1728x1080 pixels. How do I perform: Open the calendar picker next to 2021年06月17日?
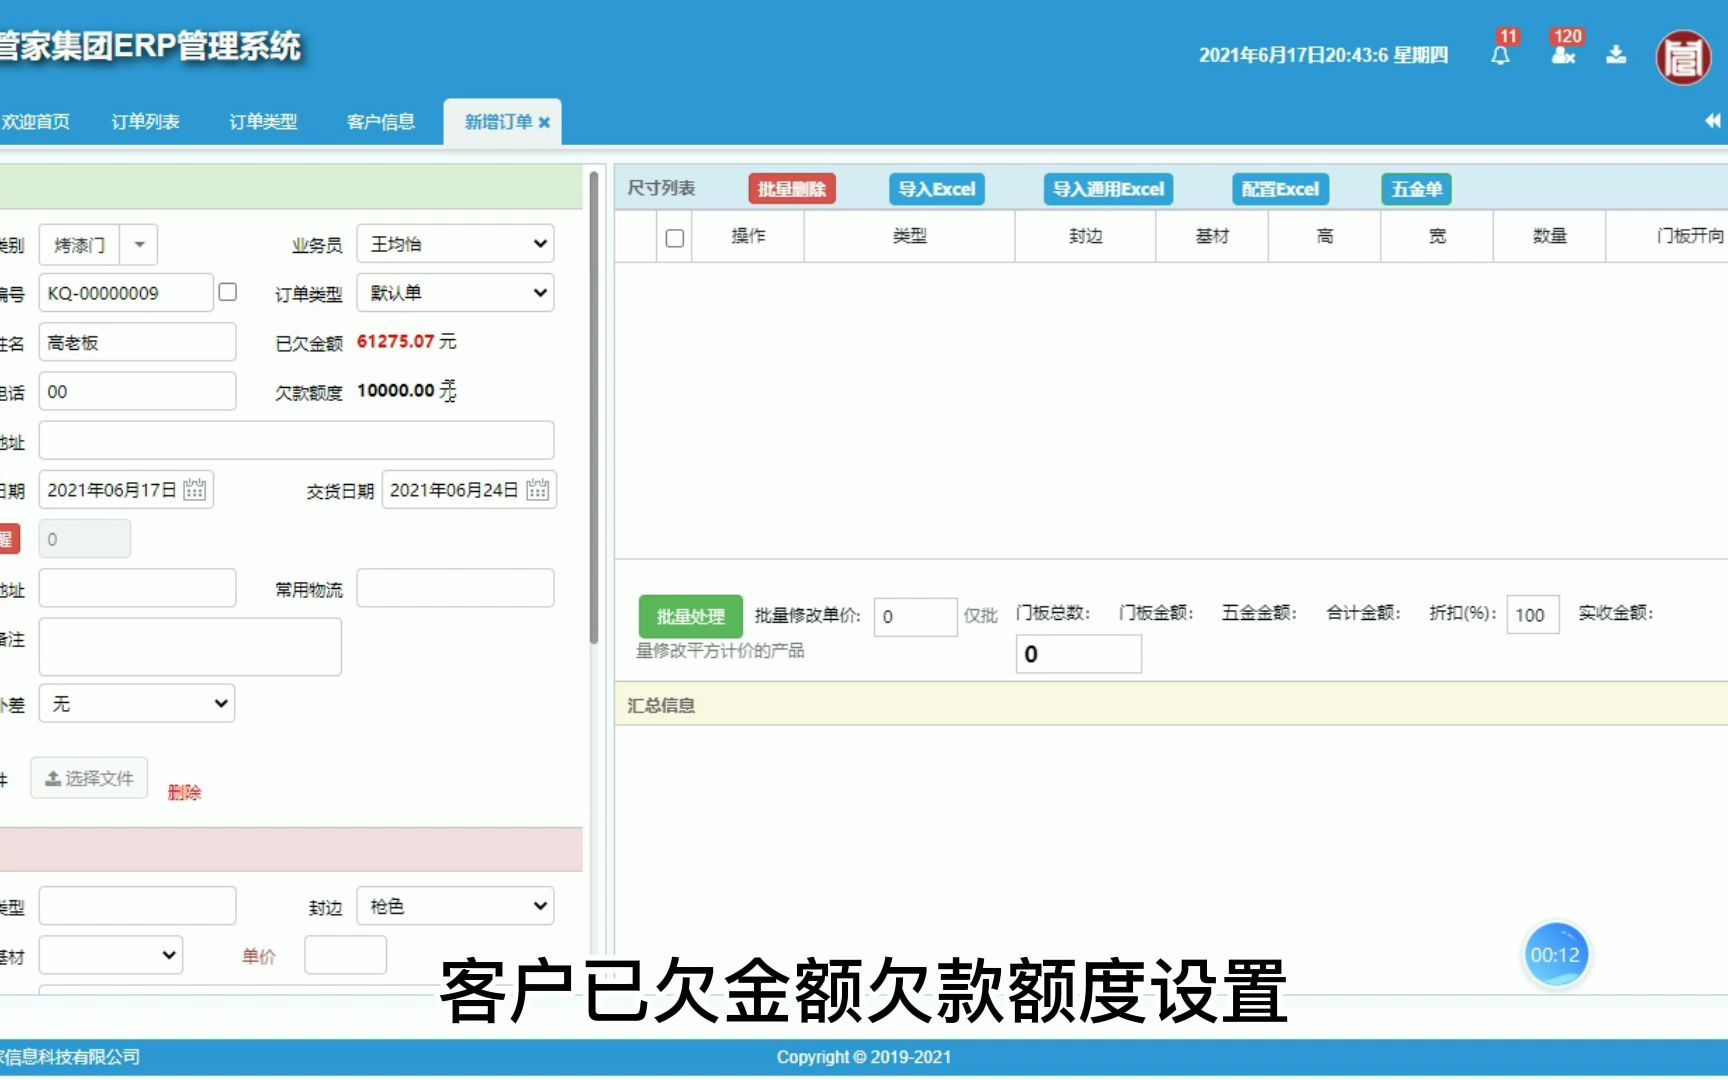click(196, 489)
